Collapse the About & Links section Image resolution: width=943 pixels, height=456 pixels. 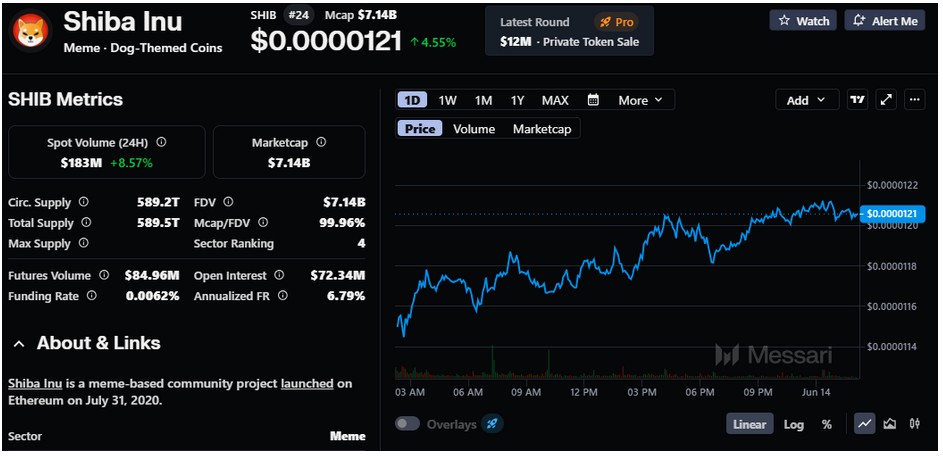click(19, 344)
